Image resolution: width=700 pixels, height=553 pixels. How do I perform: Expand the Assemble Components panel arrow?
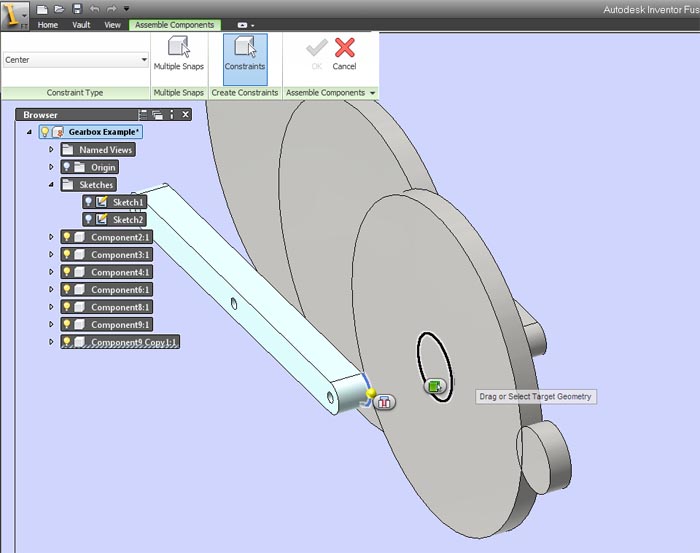373,93
